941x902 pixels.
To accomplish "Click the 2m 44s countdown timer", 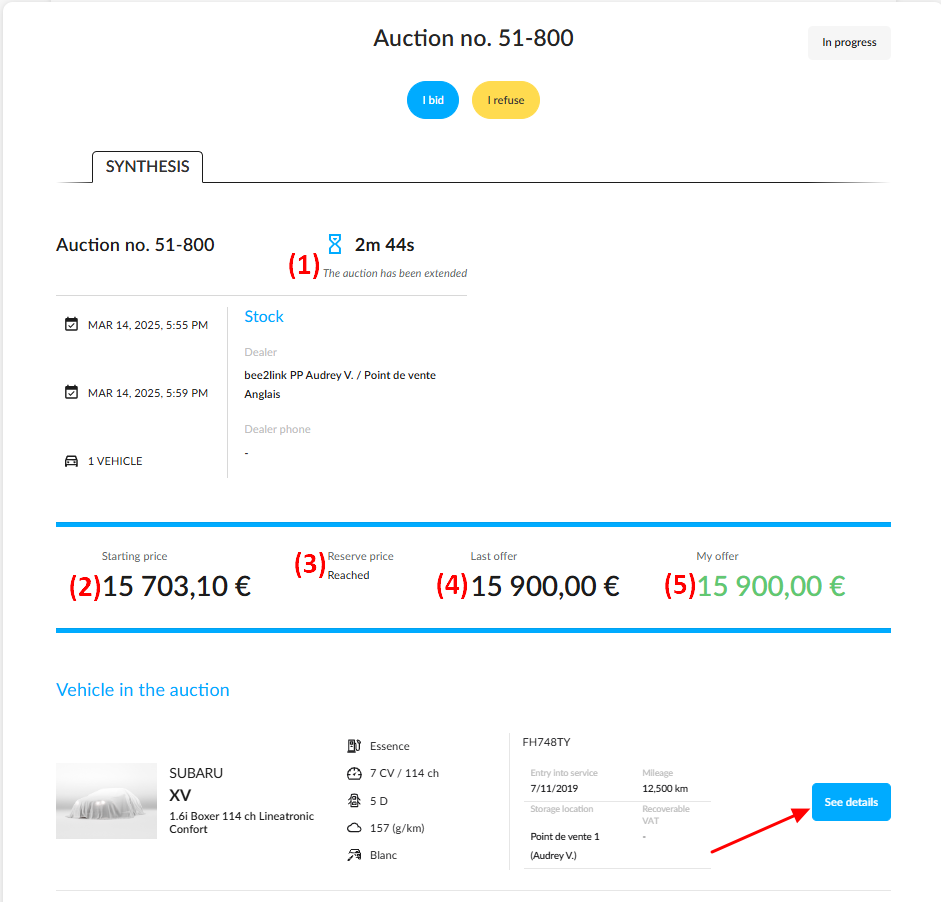I will tap(384, 244).
